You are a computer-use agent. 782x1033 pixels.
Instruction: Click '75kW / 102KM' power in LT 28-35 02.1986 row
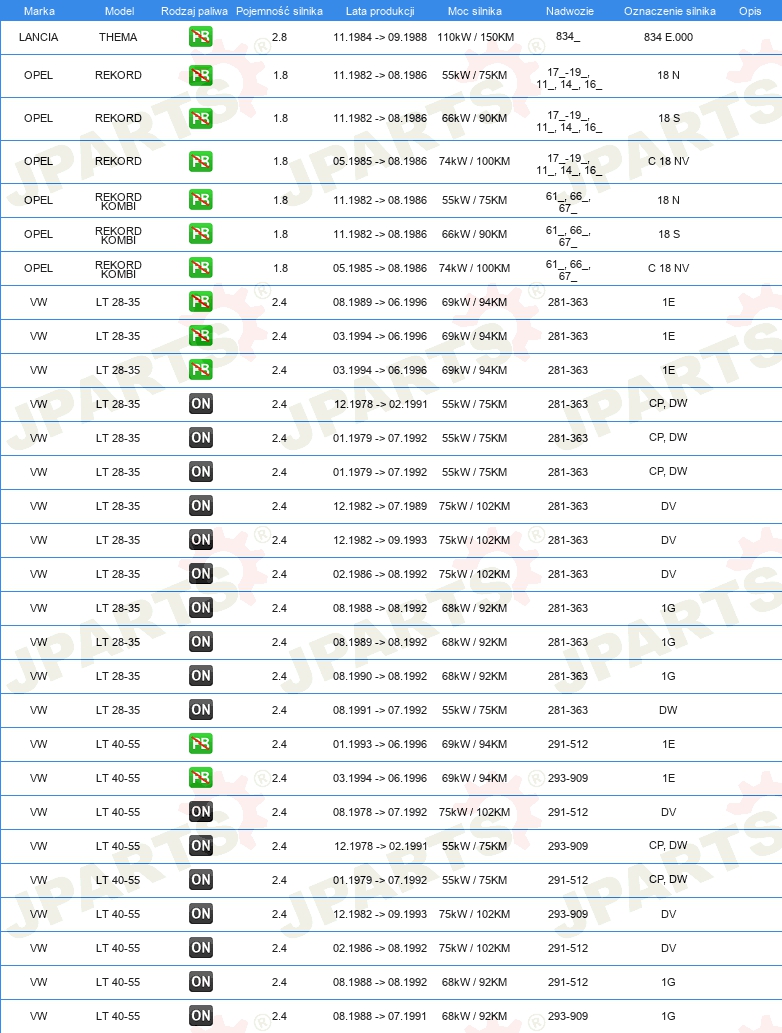[x=474, y=574]
